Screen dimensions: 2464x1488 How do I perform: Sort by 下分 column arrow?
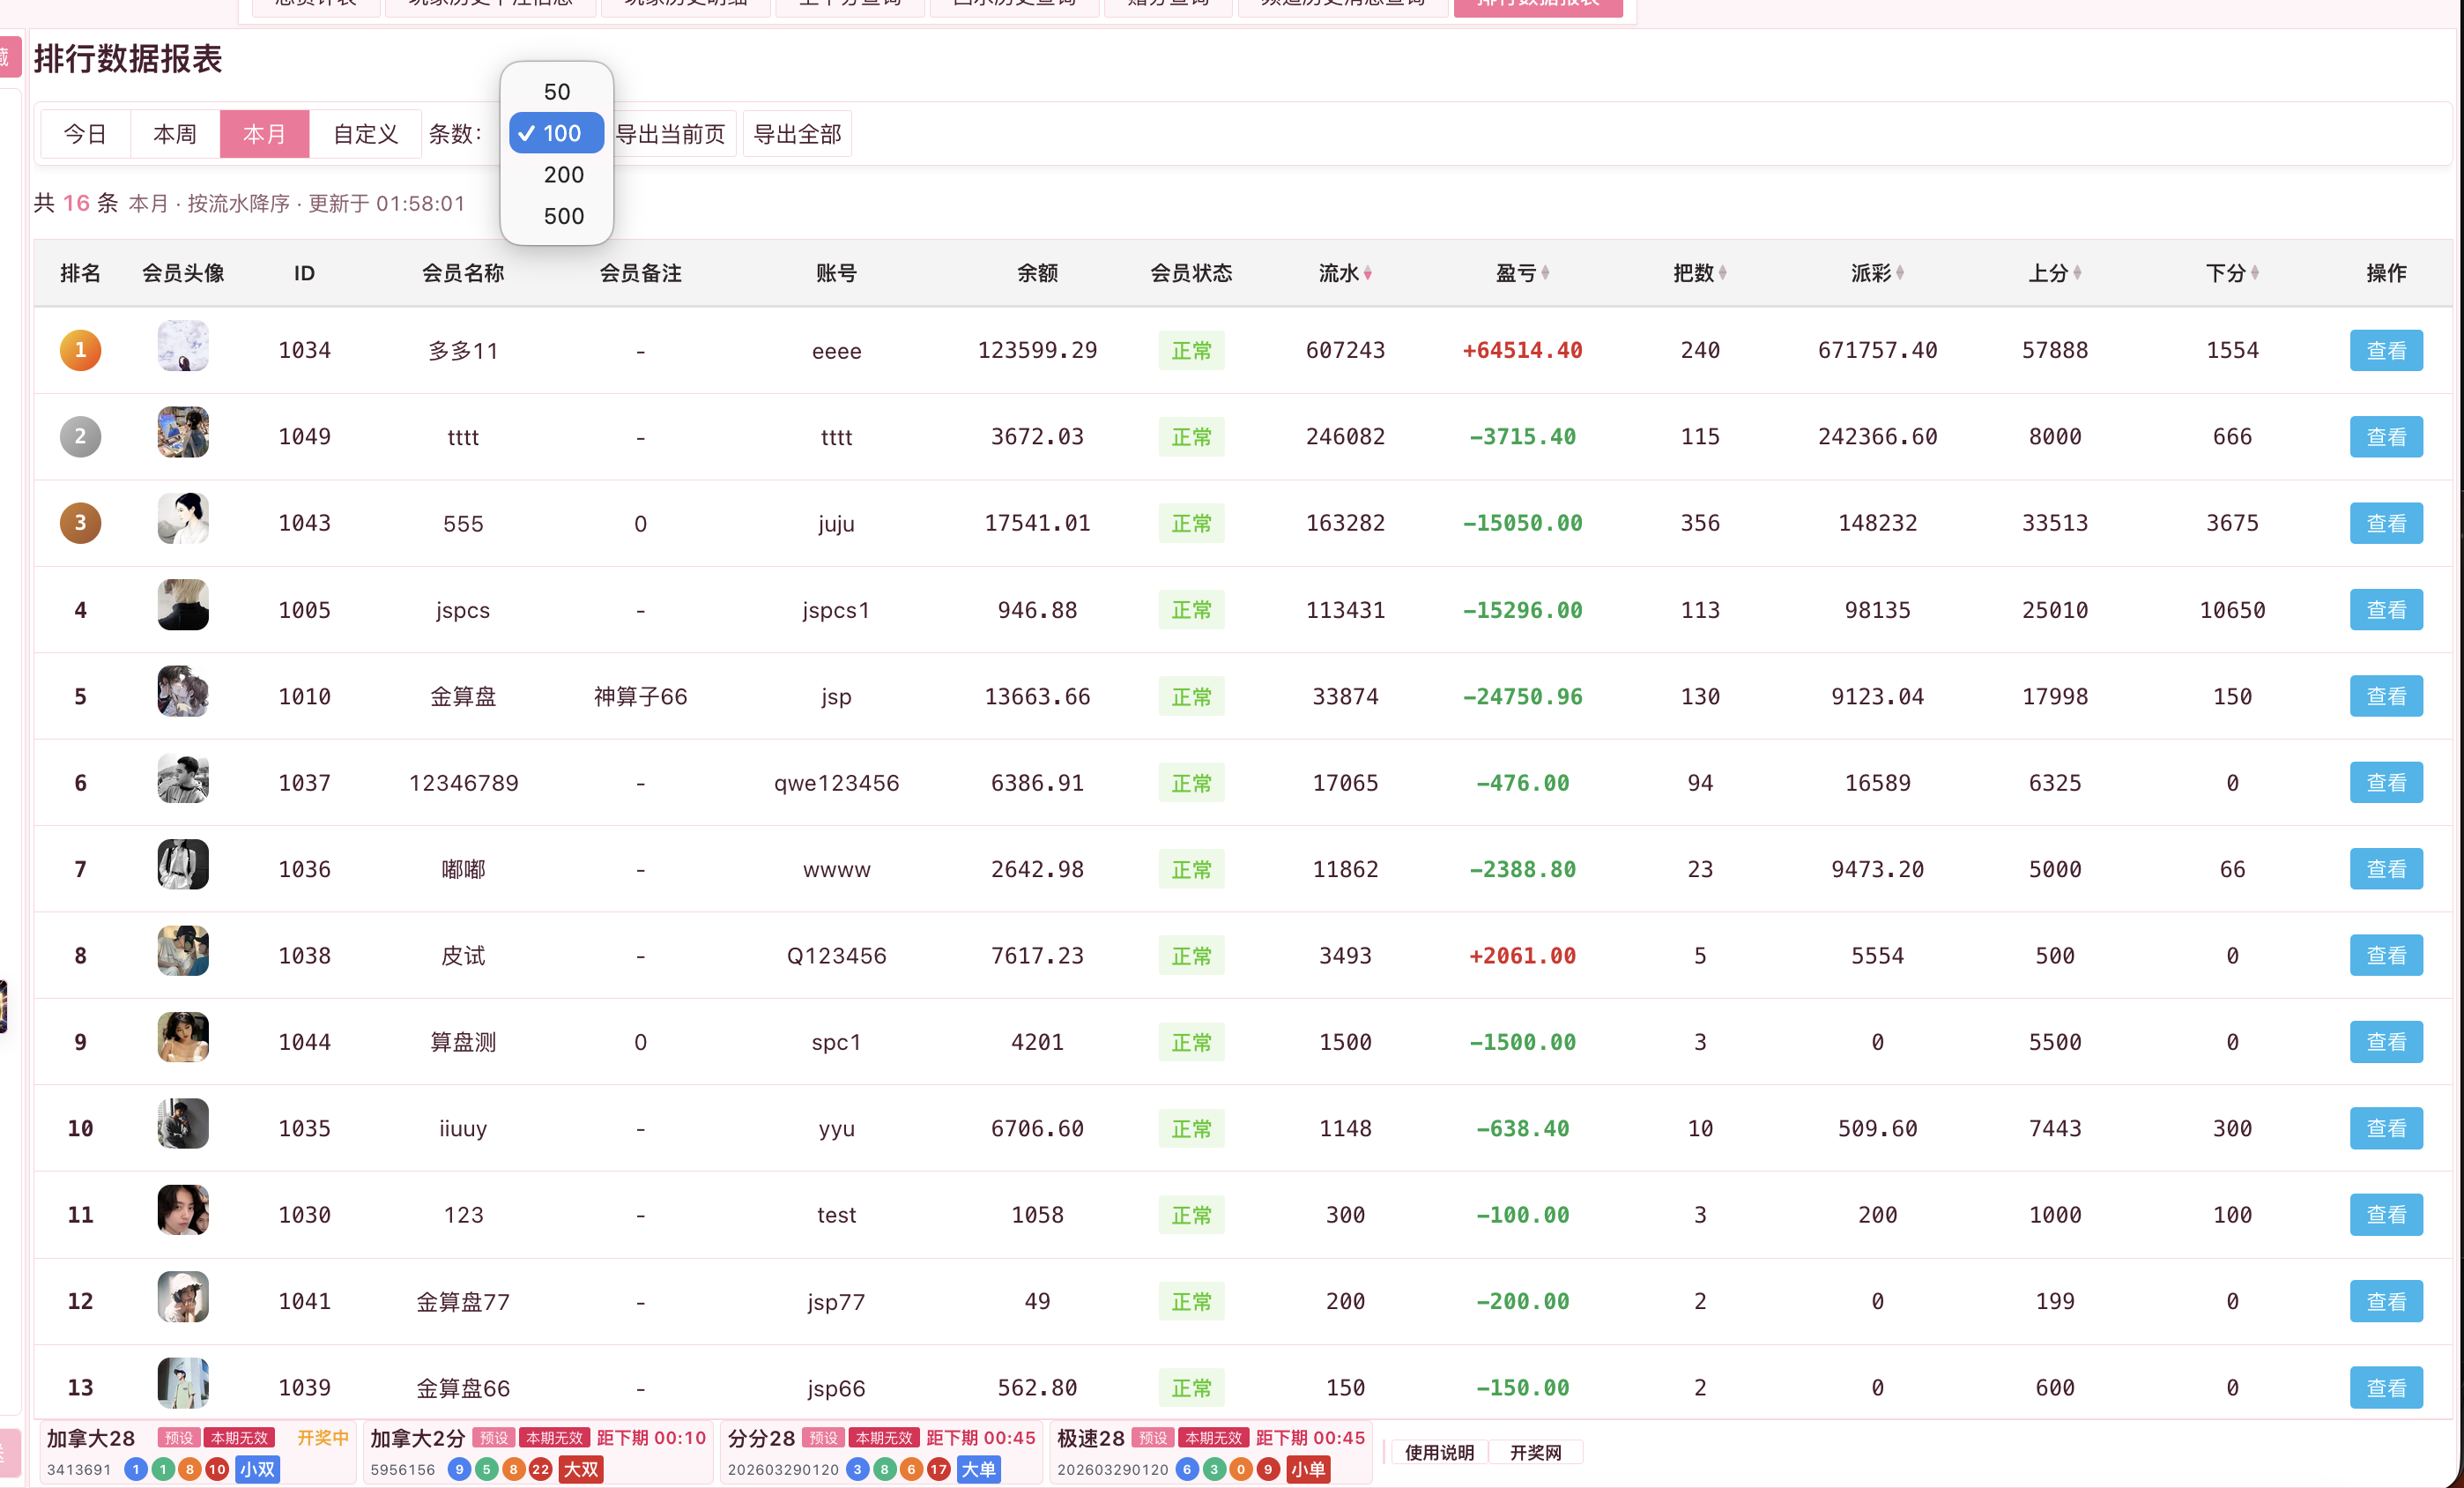[x=2255, y=273]
